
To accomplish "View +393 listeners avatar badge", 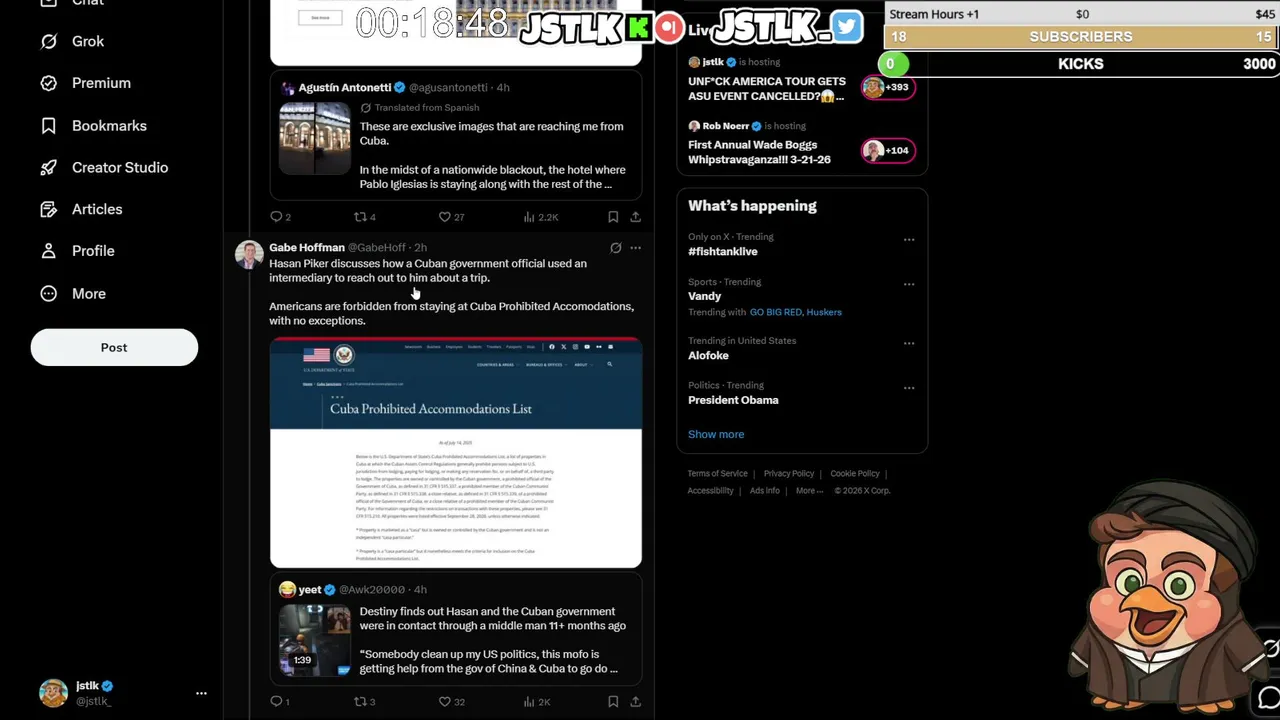I will pyautogui.click(x=888, y=87).
